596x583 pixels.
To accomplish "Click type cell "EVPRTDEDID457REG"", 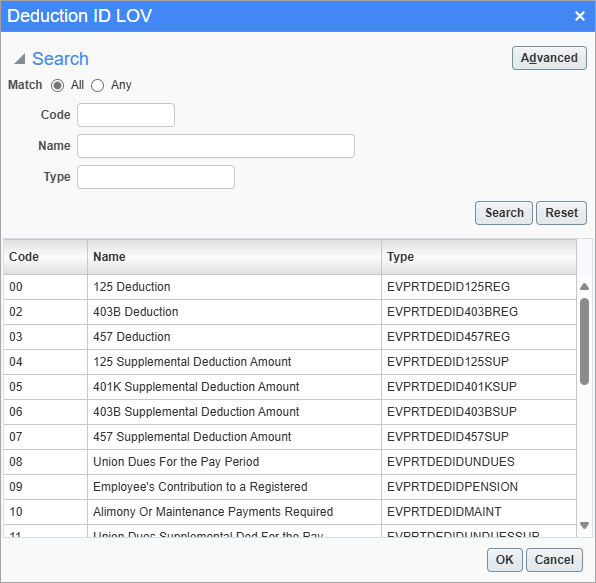I will click(479, 337).
